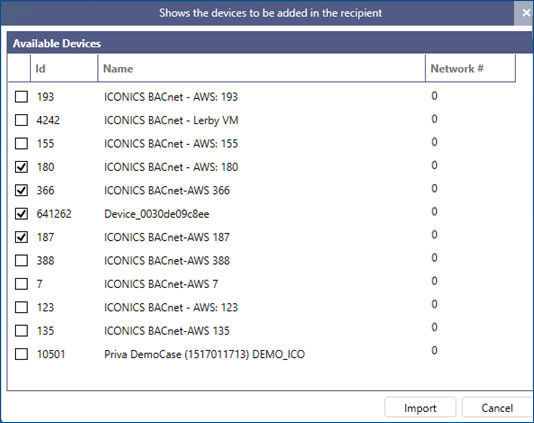Uncheck the device 180 checkbox
534x423 pixels.
click(x=21, y=167)
